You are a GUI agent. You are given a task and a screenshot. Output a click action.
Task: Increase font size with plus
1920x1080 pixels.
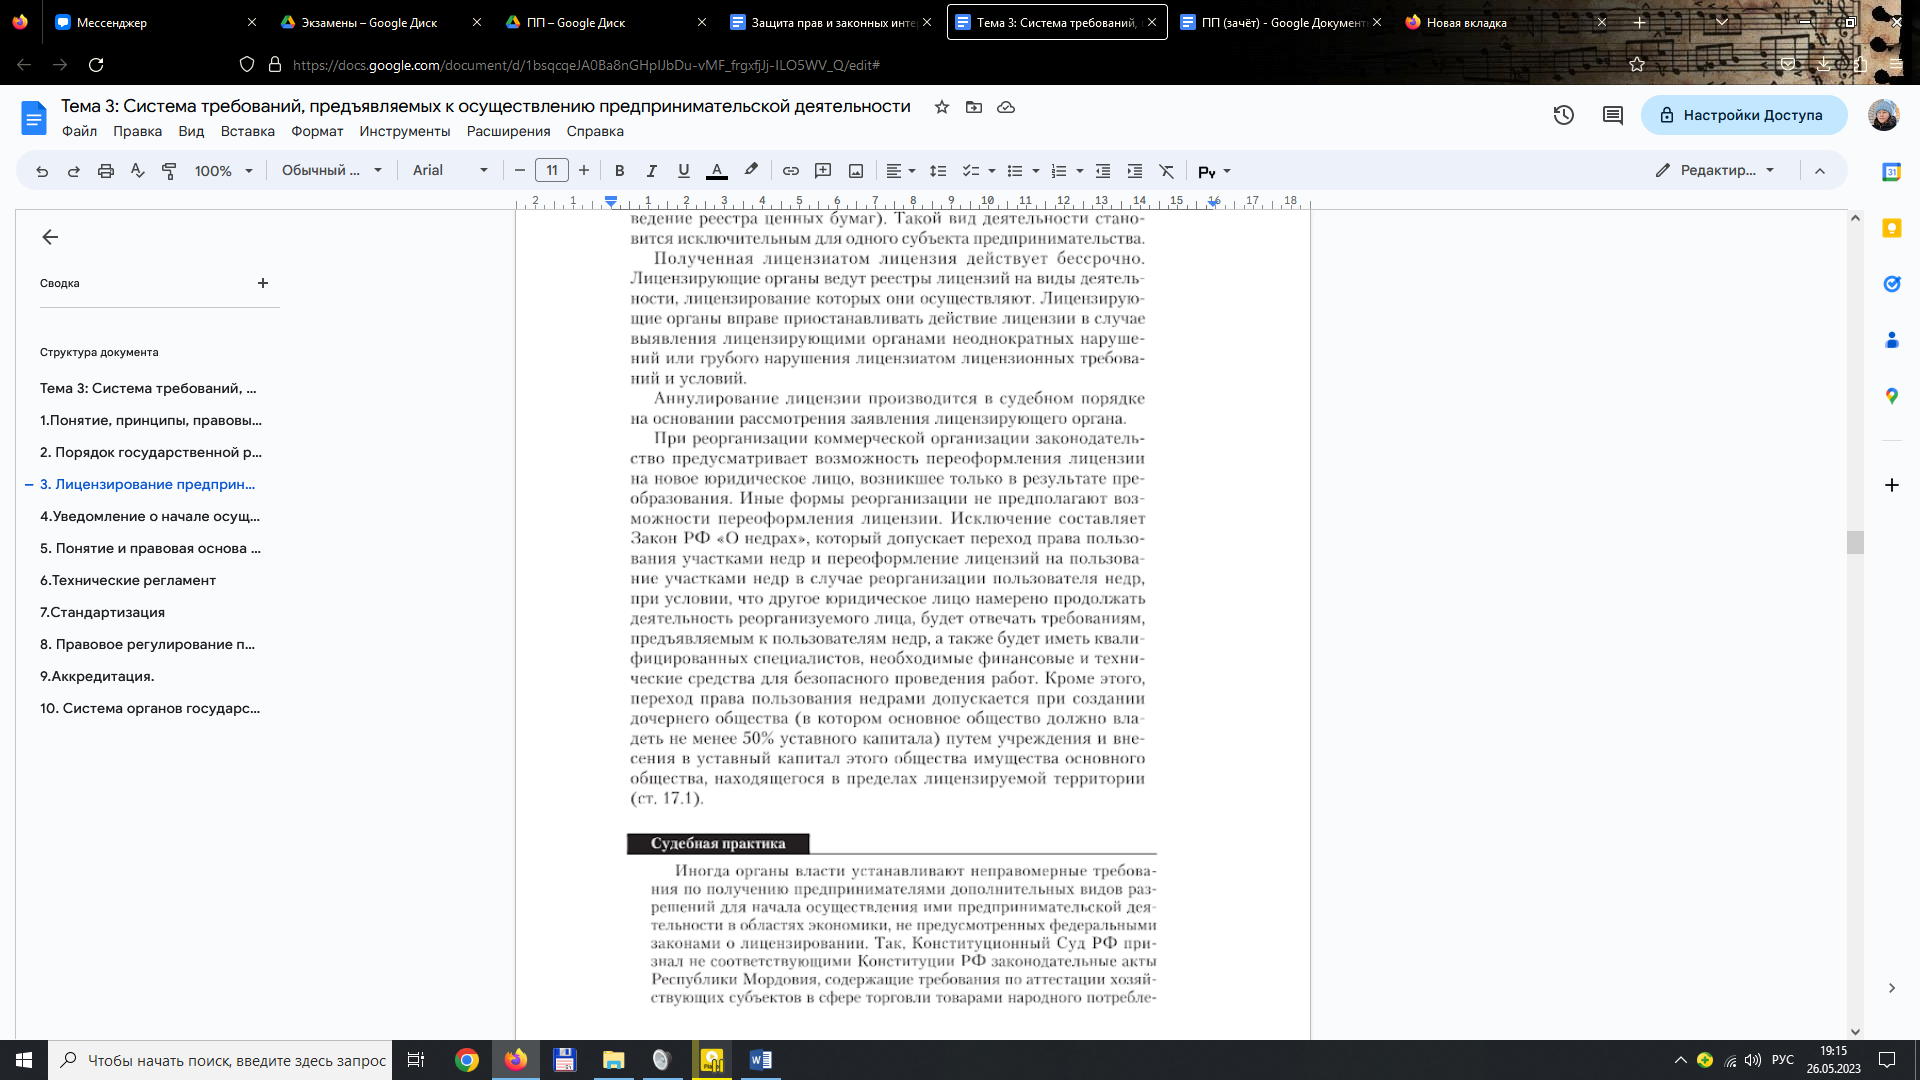584,171
